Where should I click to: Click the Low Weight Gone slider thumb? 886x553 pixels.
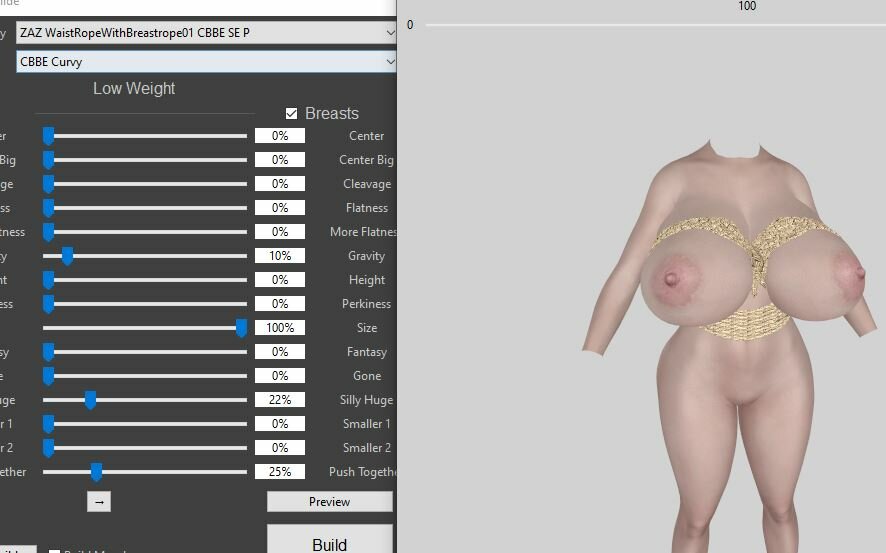(x=49, y=376)
